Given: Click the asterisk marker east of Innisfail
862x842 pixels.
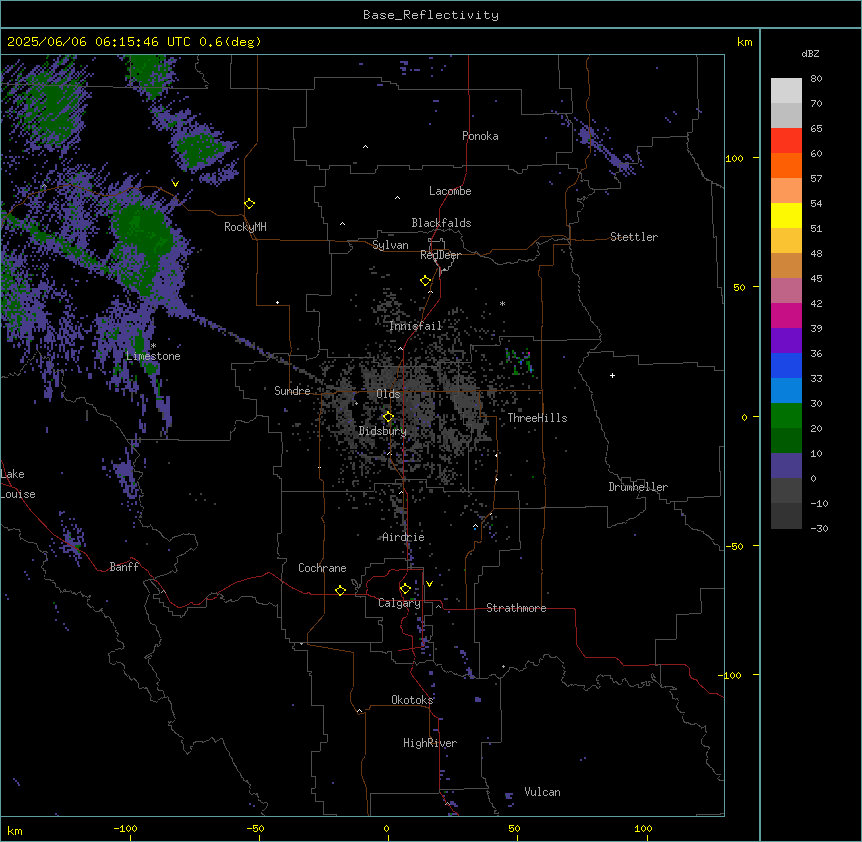Looking at the screenshot, I should [x=502, y=303].
